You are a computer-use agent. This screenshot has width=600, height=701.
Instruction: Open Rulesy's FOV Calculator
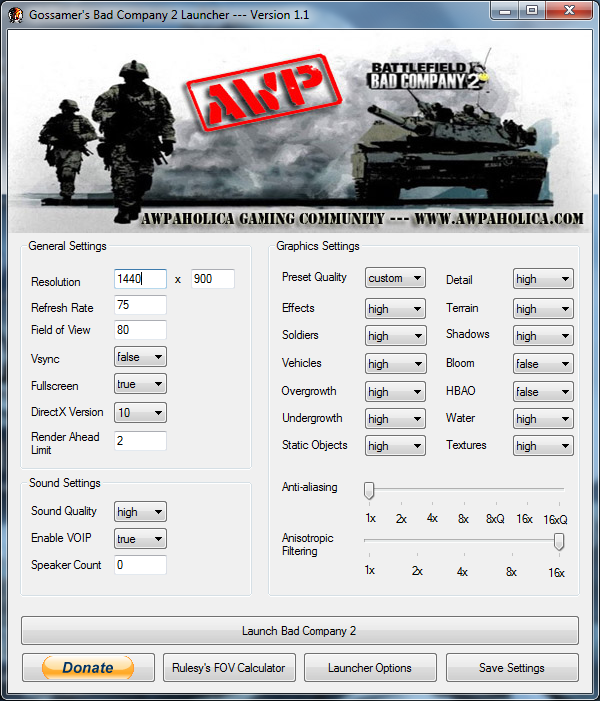coord(226,668)
